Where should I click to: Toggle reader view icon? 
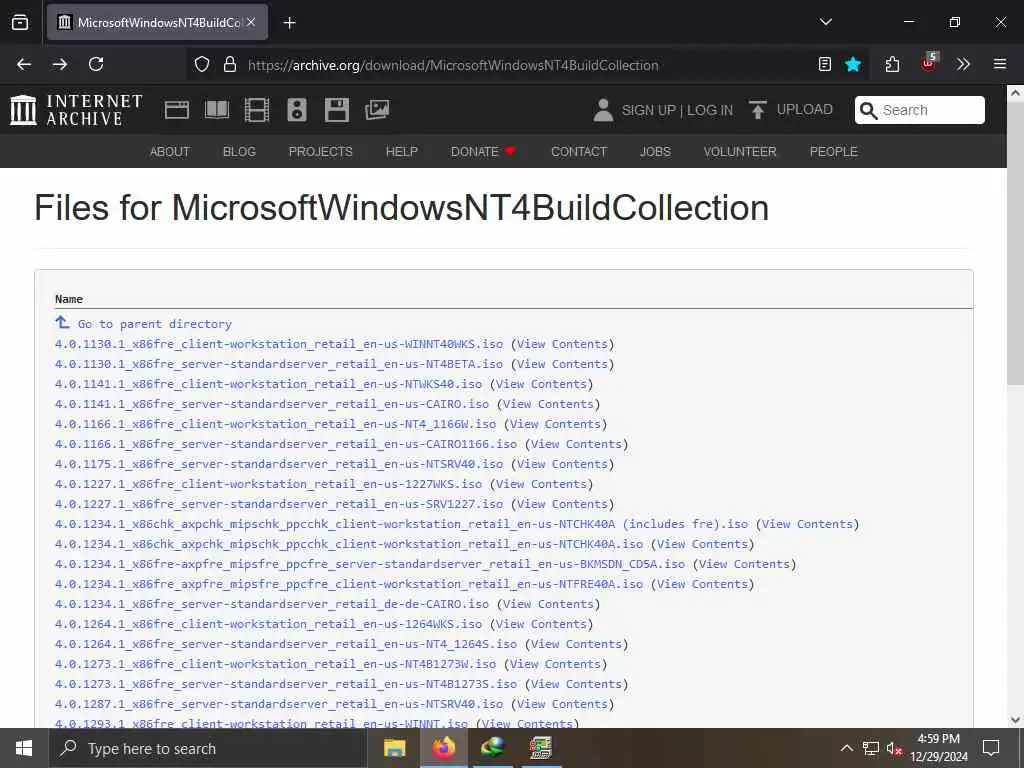(825, 64)
